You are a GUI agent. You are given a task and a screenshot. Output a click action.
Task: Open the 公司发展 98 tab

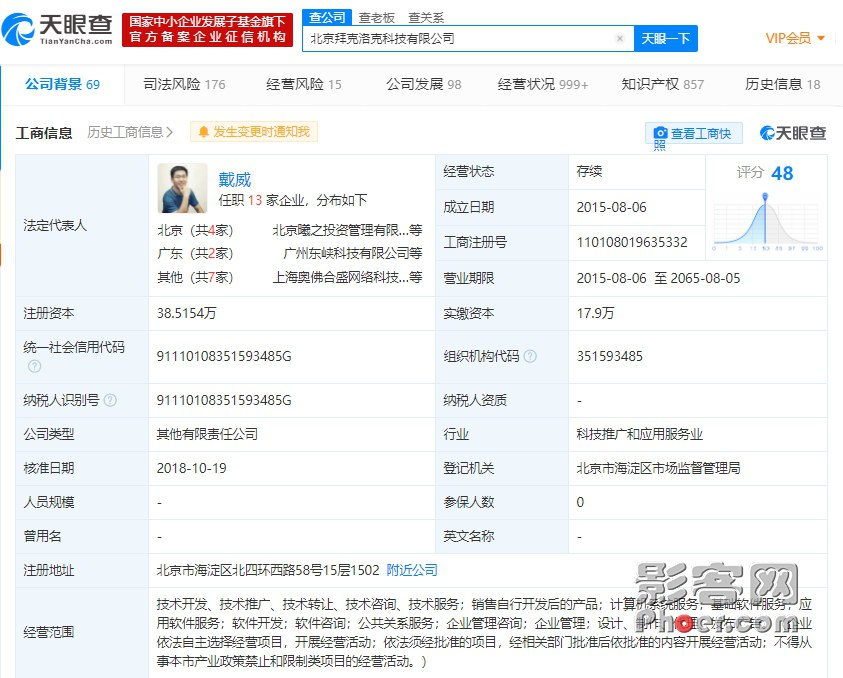click(x=424, y=84)
